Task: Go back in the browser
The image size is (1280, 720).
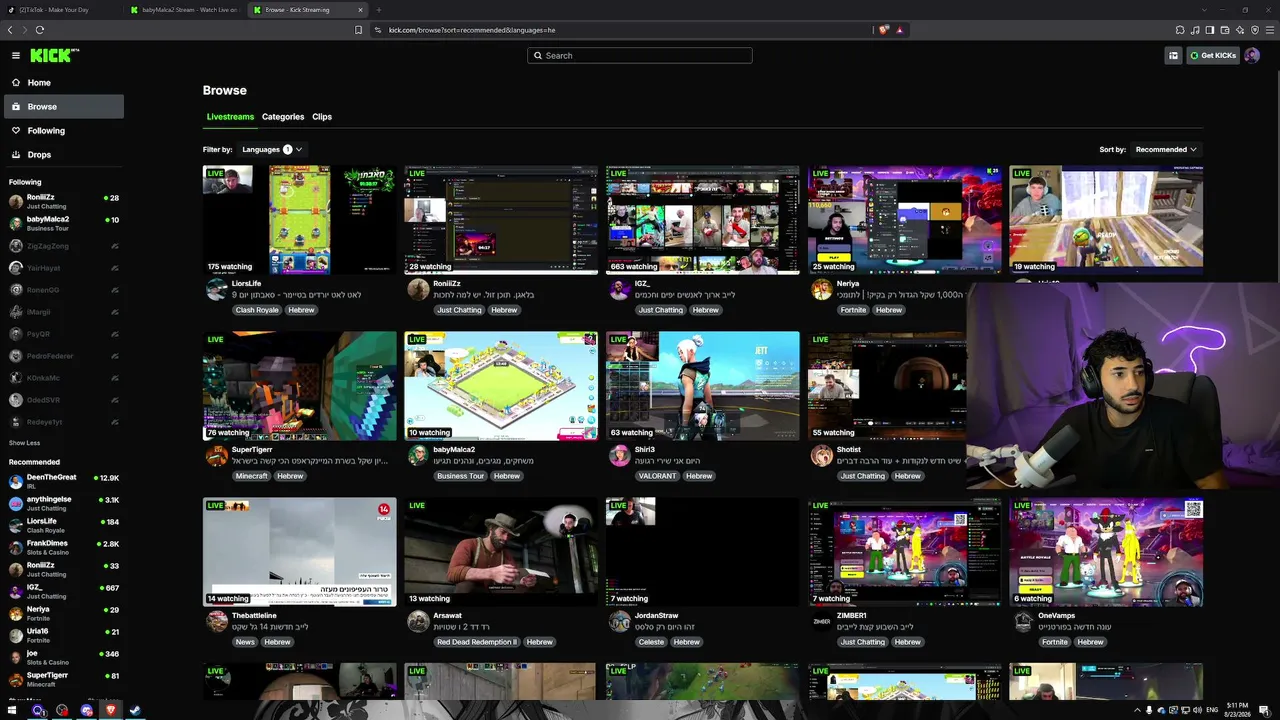Action: click(x=11, y=30)
